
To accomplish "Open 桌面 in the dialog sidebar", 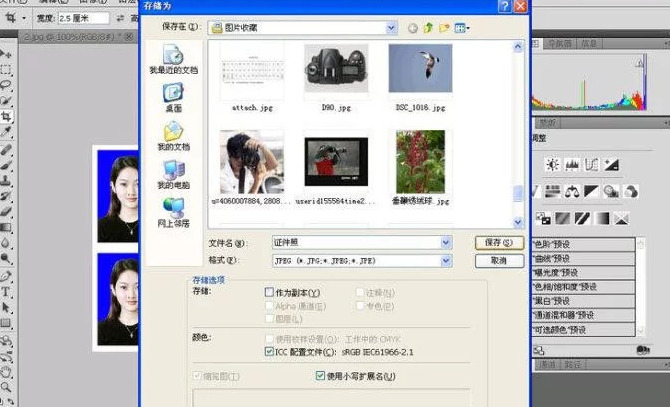I will tap(173, 98).
